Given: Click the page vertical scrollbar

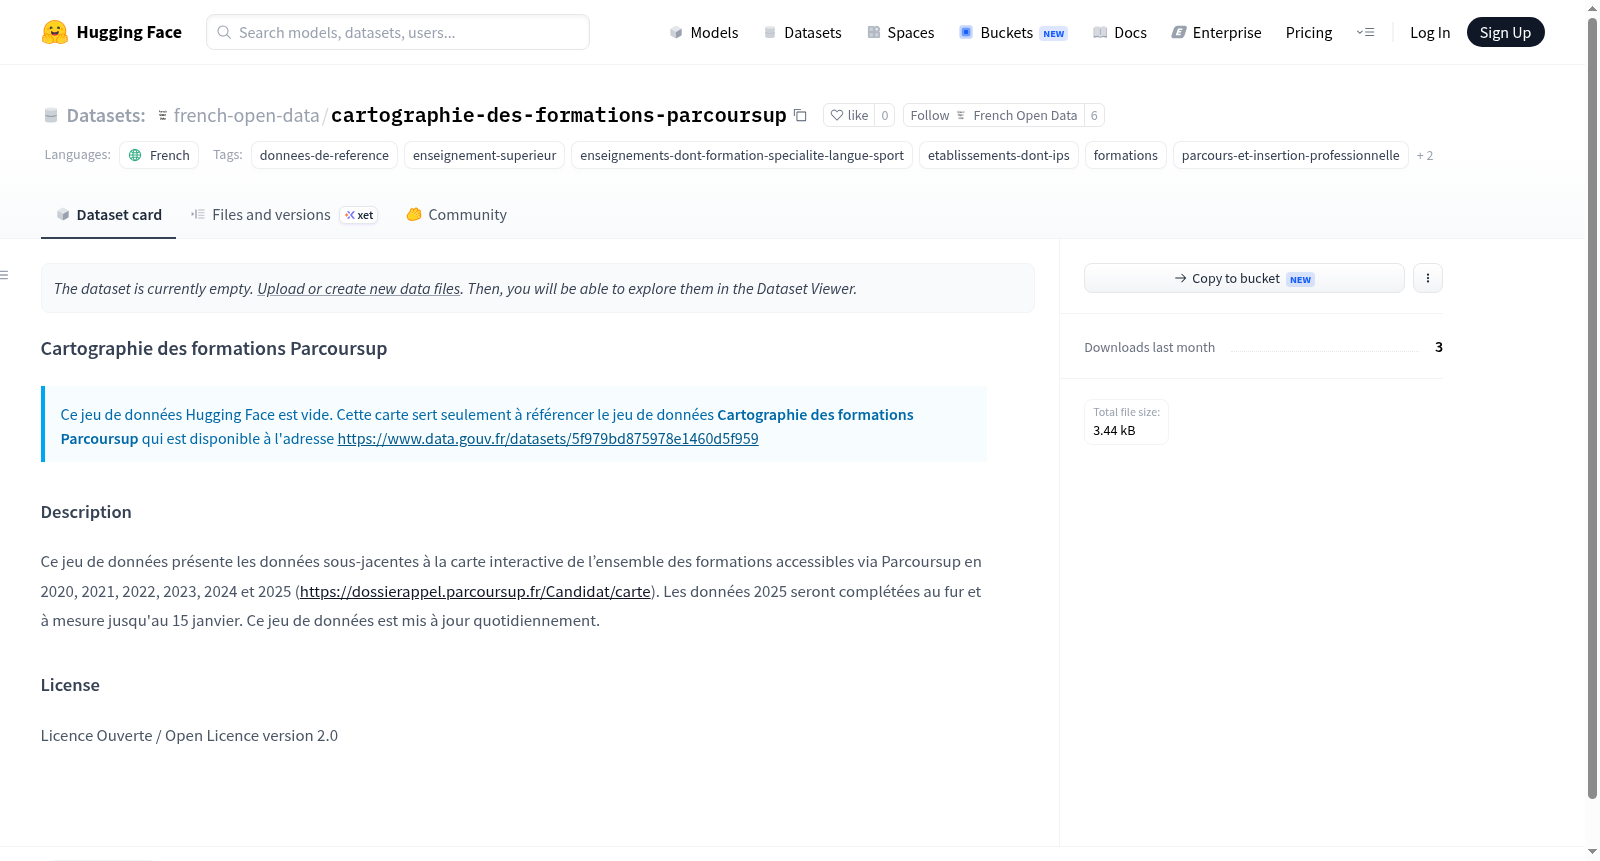Looking at the screenshot, I should pos(1592,408).
